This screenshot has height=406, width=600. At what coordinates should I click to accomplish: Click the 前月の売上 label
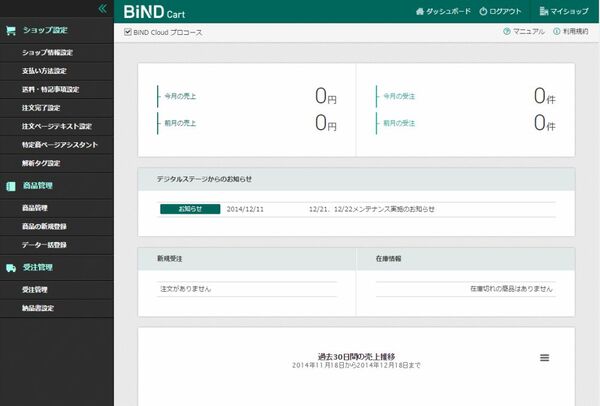tap(180, 123)
